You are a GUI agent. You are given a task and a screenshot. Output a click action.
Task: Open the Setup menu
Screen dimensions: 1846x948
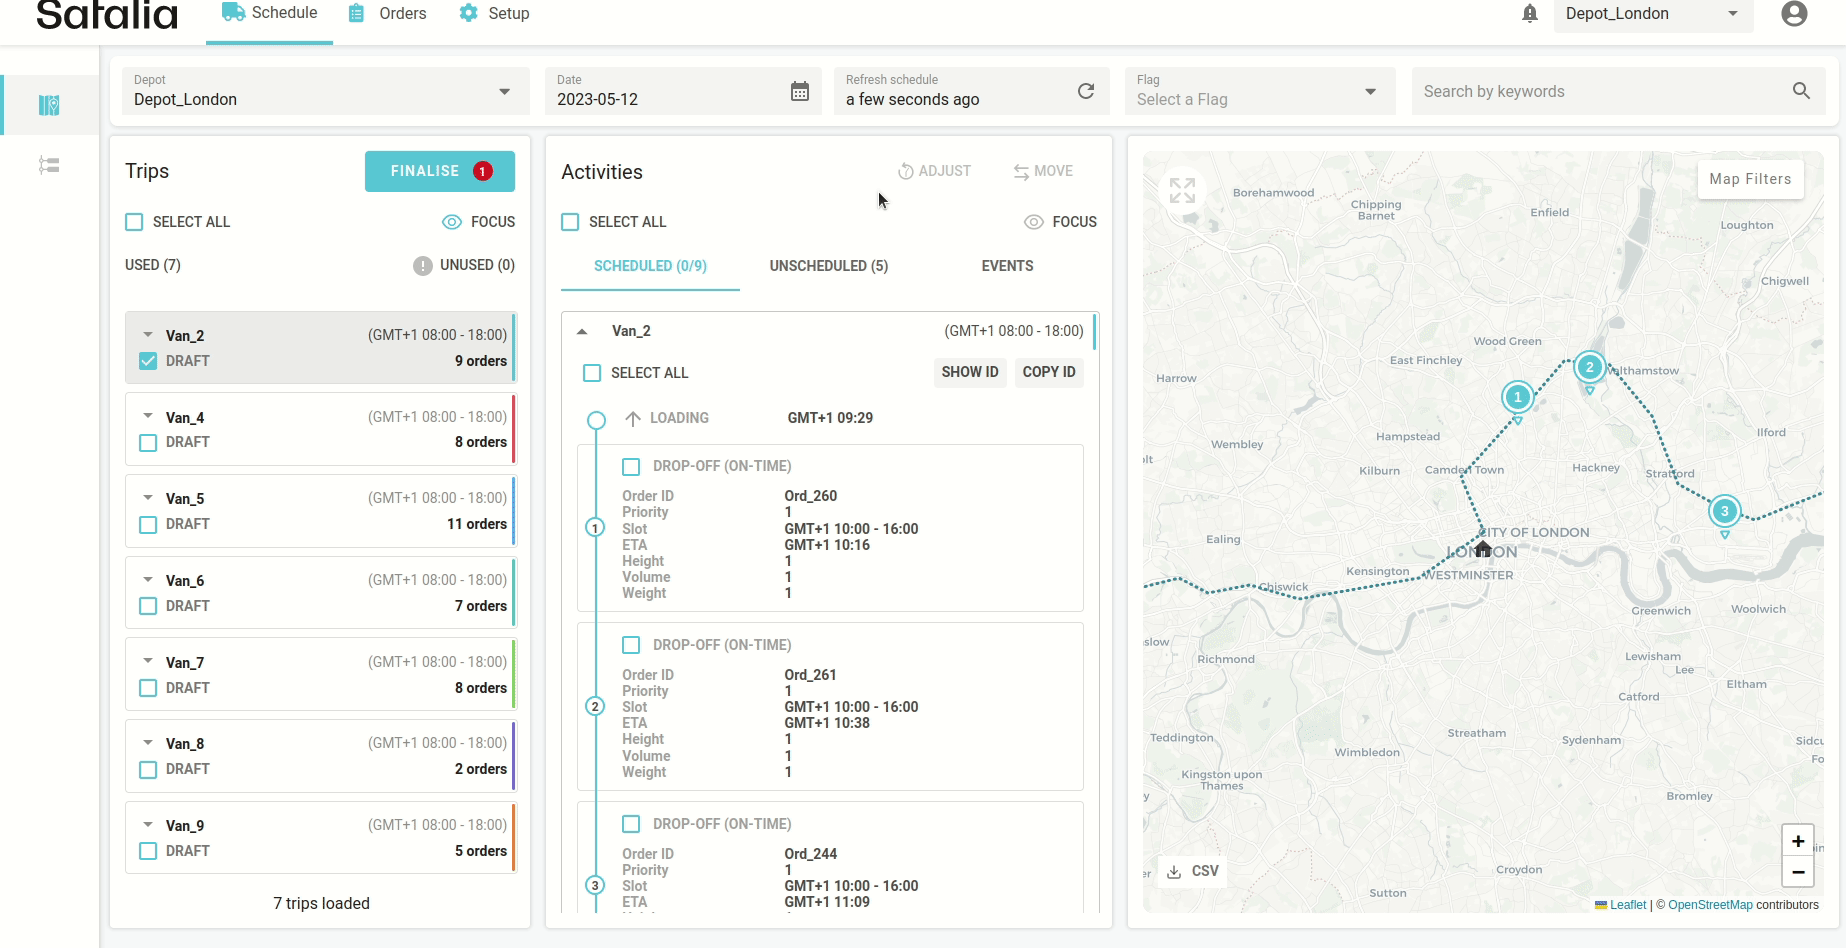pyautogui.click(x=494, y=14)
